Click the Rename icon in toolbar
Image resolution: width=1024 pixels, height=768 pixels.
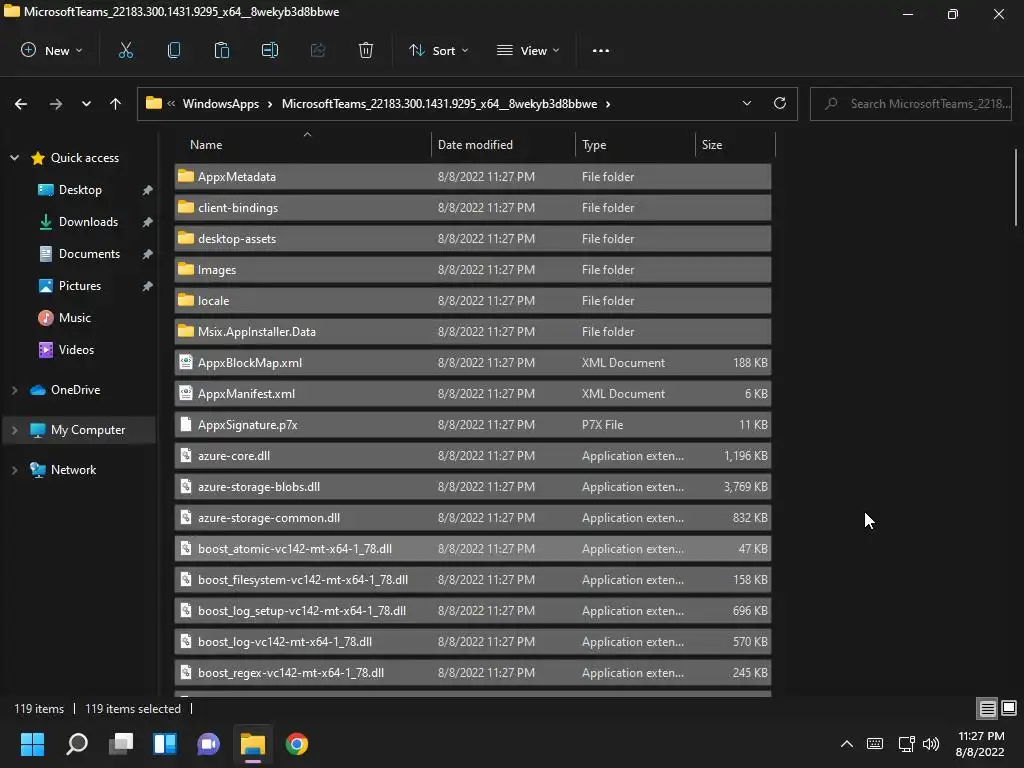pos(270,50)
